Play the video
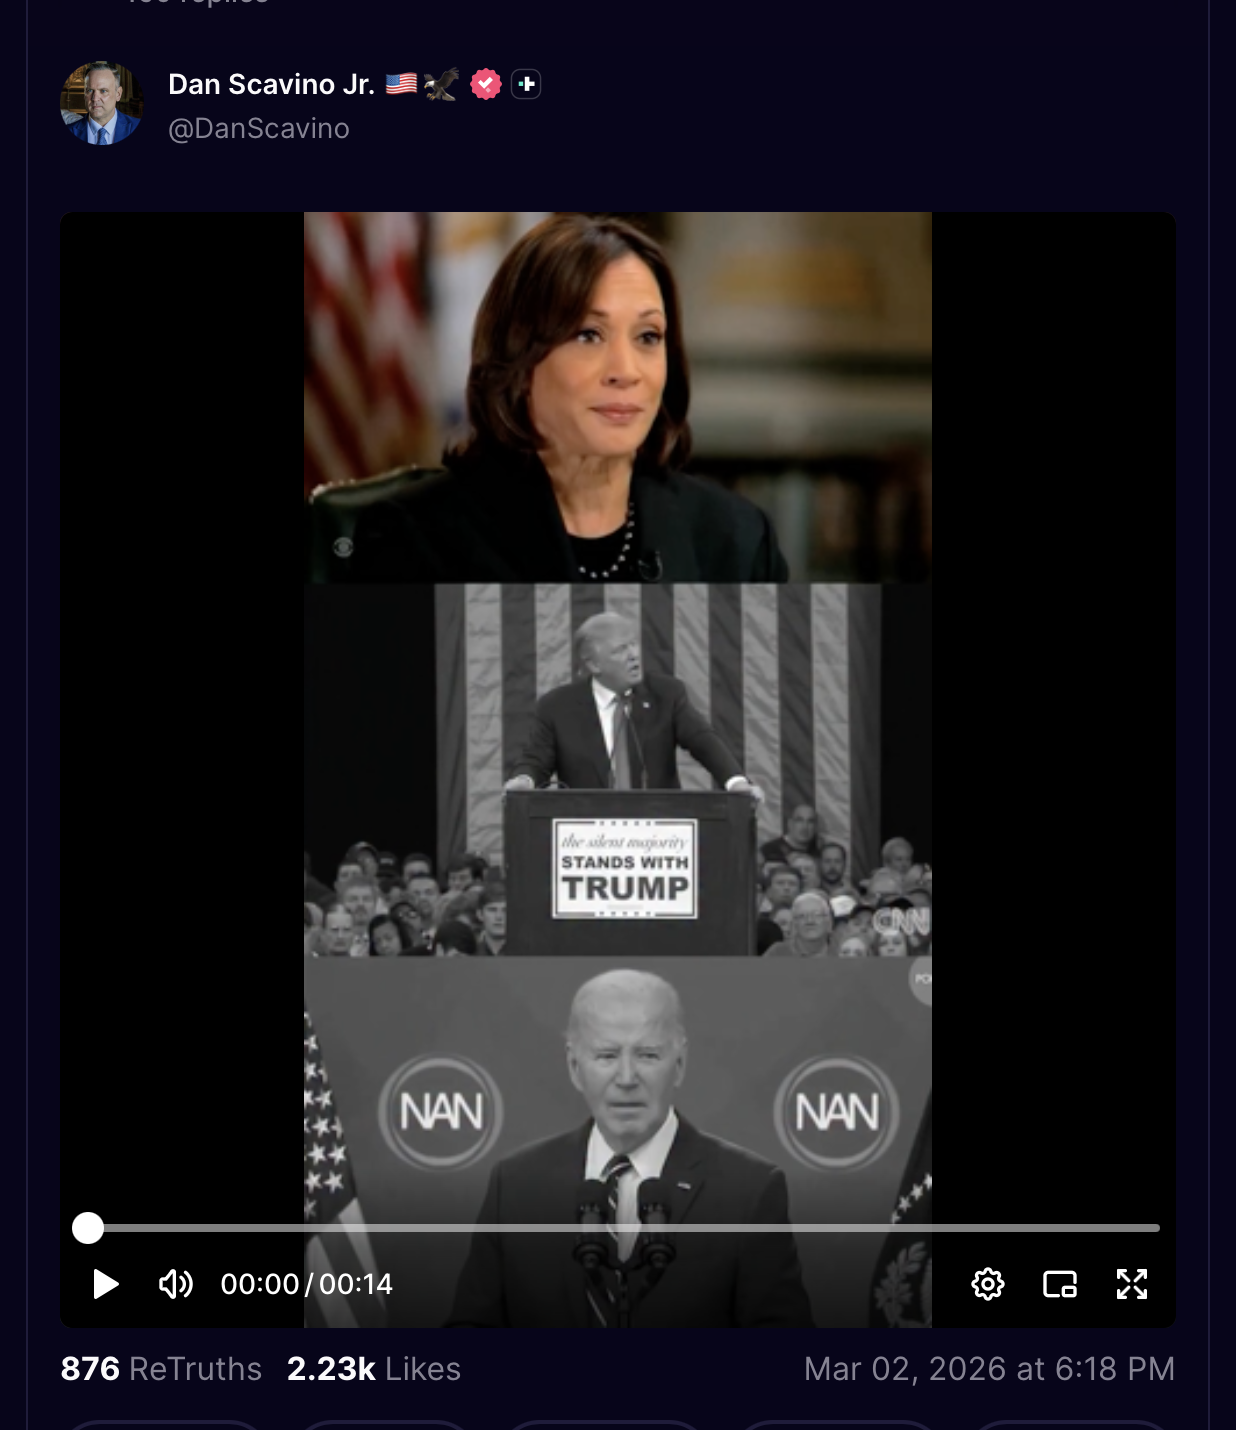The image size is (1236, 1430). (106, 1284)
